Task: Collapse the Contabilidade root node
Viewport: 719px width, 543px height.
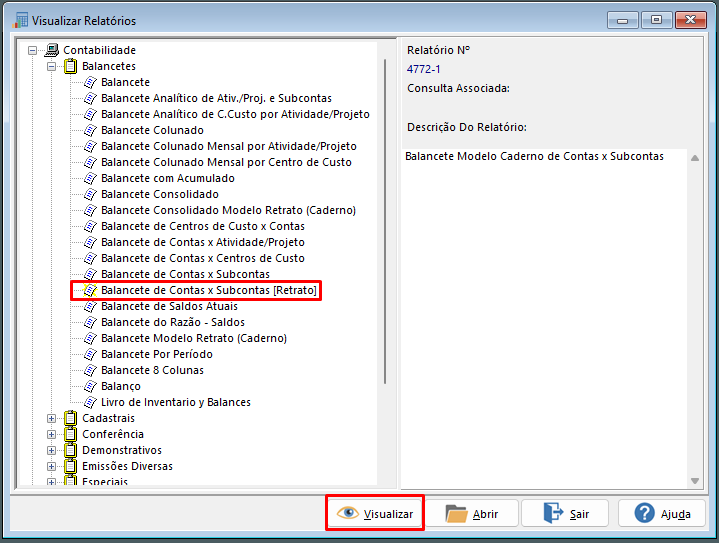Action: (x=32, y=50)
